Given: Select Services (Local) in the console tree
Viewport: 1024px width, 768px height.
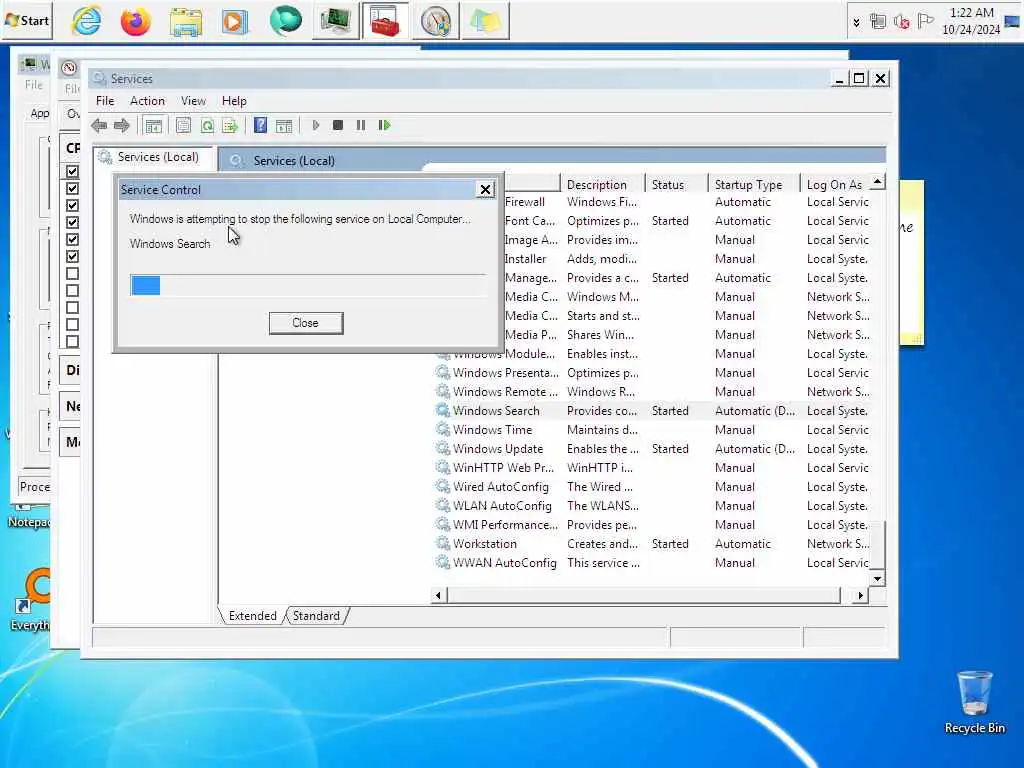Looking at the screenshot, I should (x=157, y=157).
